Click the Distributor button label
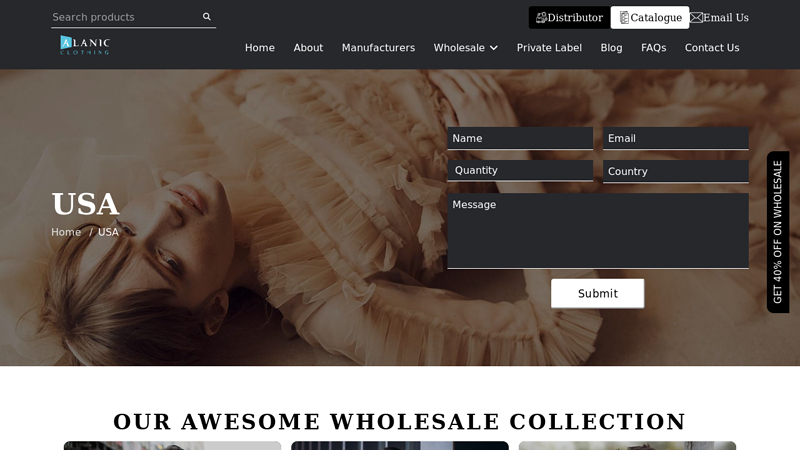800x450 pixels. 575,18
